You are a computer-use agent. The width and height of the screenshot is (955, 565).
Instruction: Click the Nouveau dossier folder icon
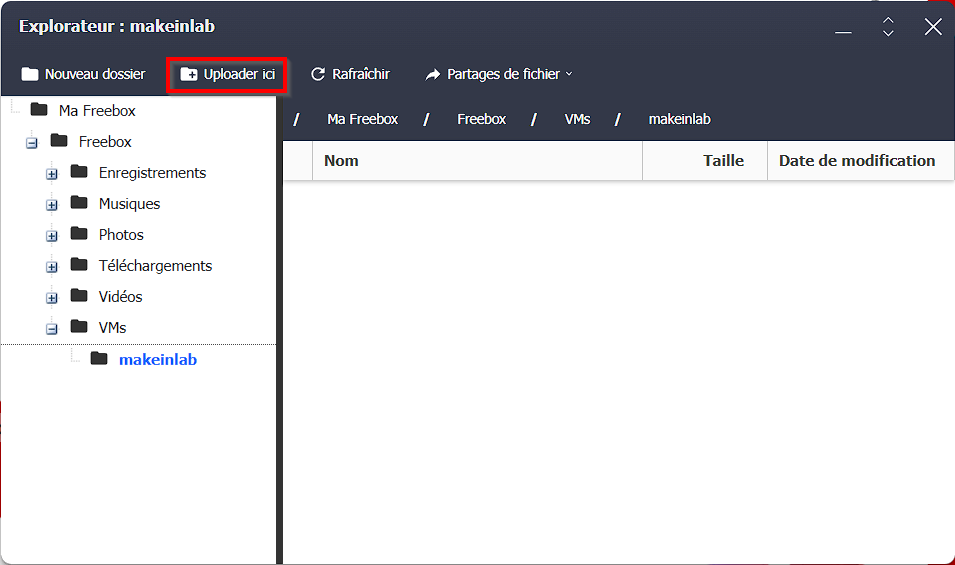coord(30,74)
